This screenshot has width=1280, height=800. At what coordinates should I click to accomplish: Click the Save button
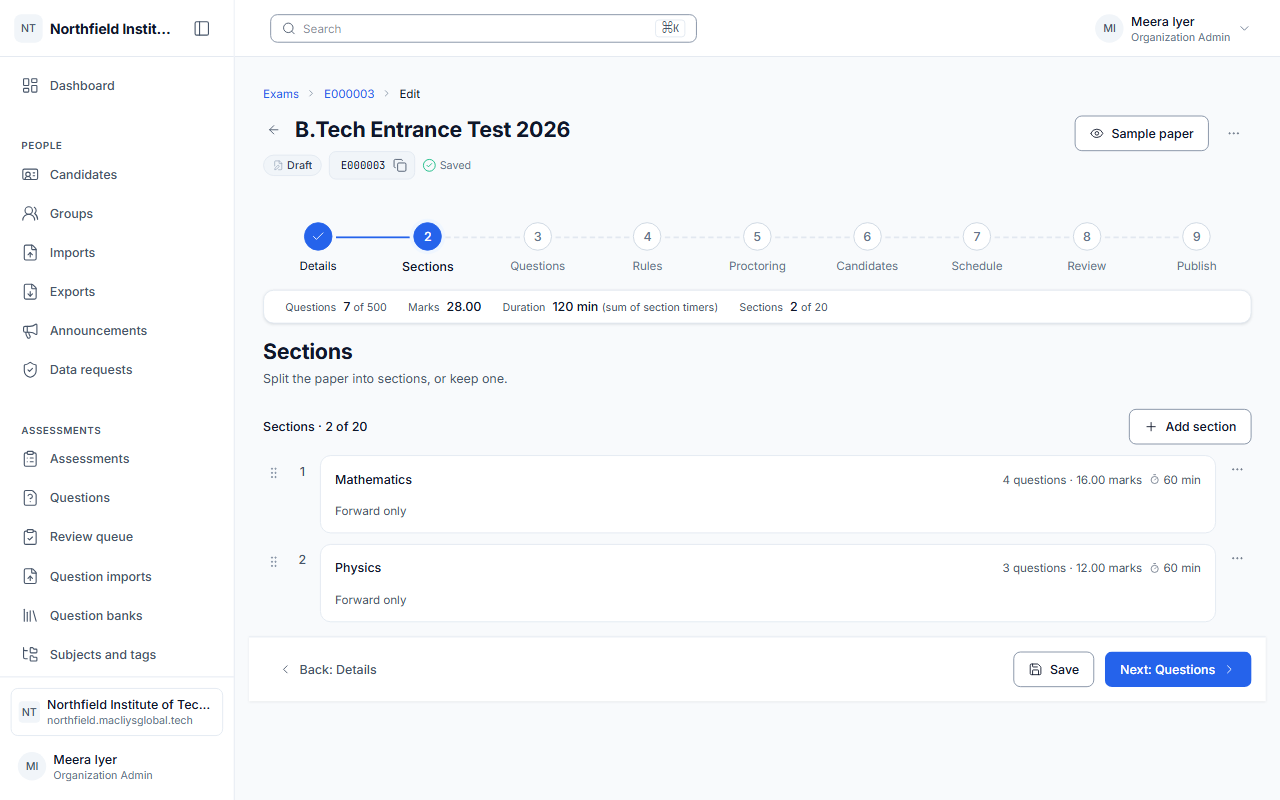point(1053,670)
